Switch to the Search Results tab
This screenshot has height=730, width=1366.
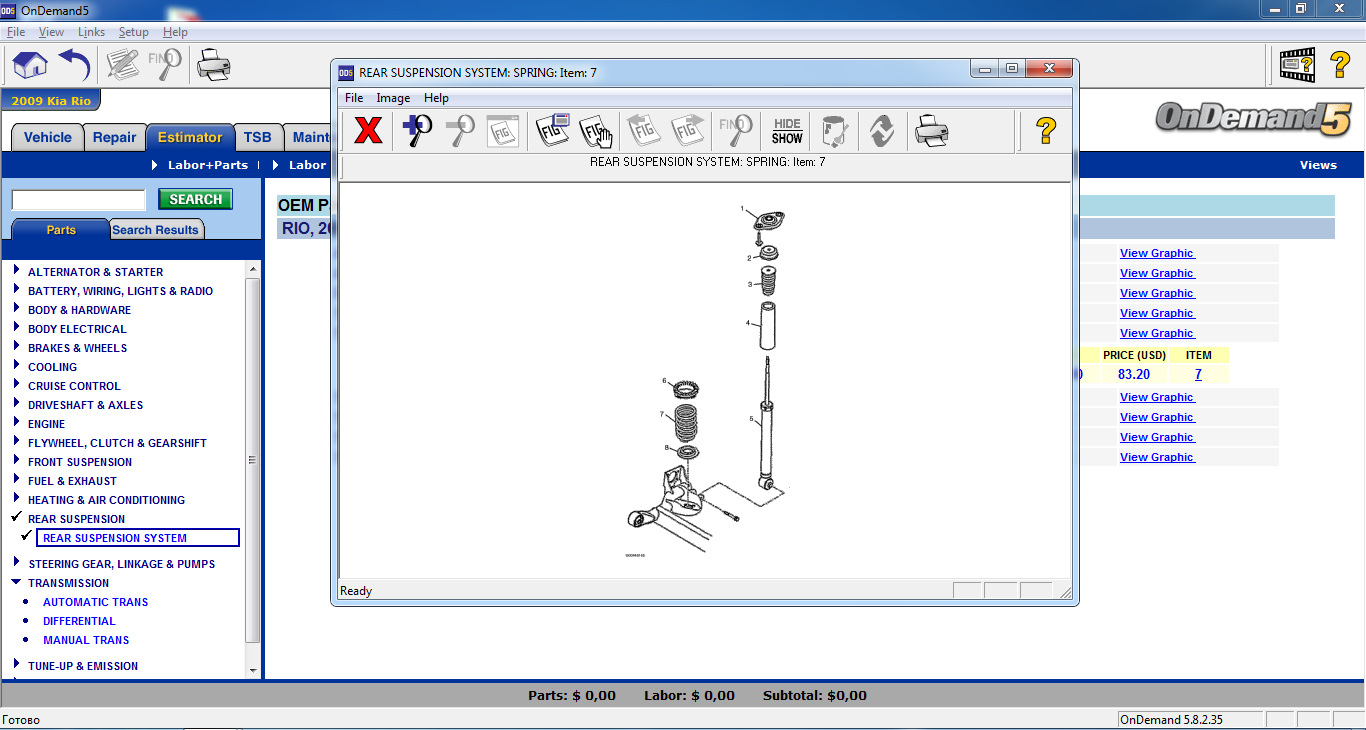click(x=155, y=230)
